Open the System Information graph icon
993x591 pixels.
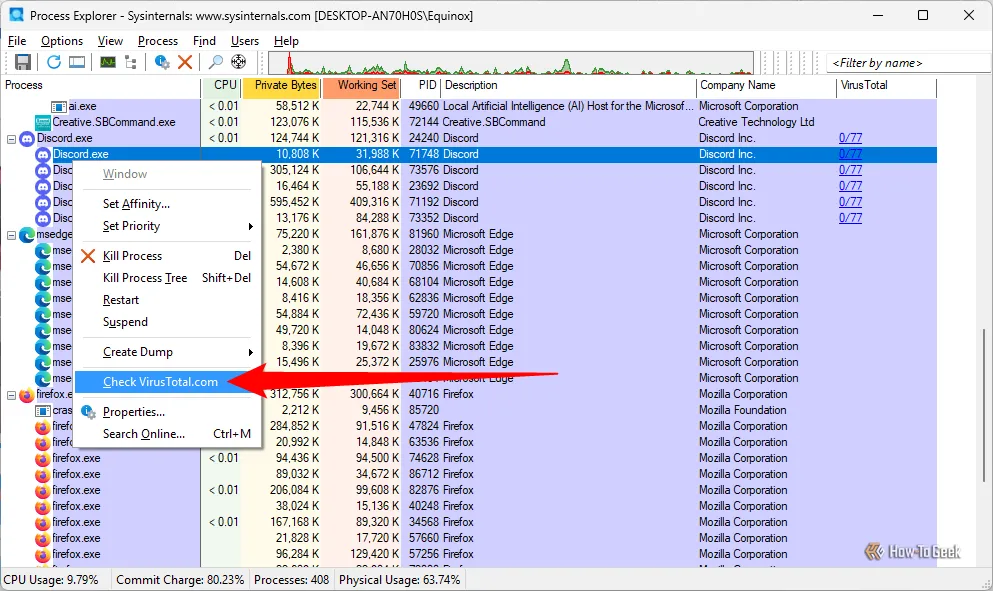tap(107, 62)
